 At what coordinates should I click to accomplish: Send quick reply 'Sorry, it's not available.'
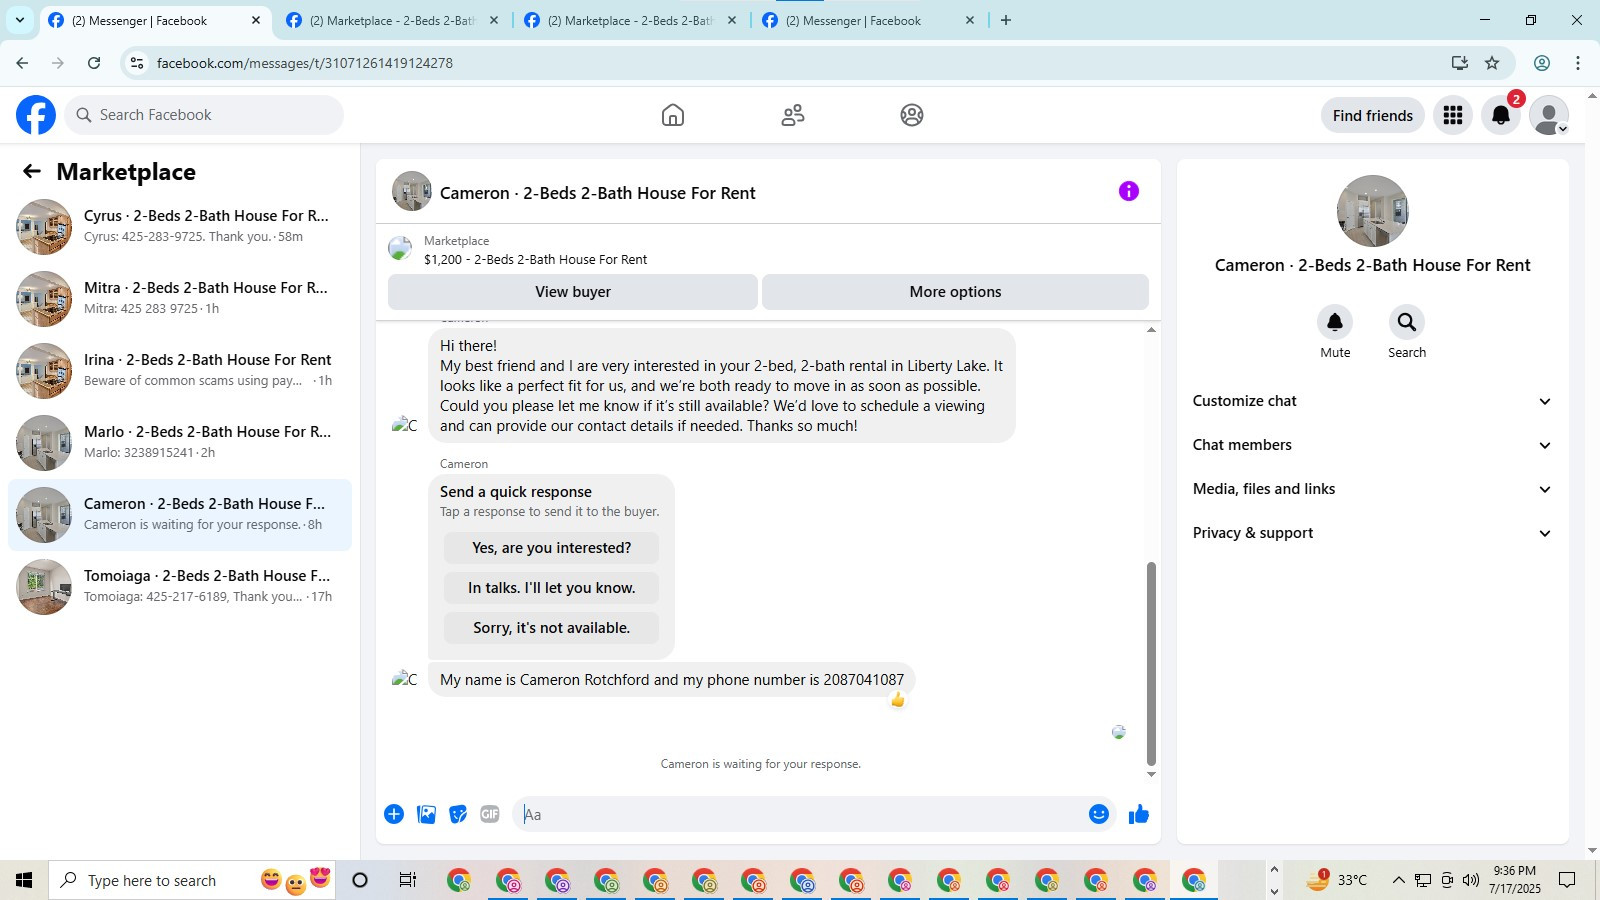point(551,628)
